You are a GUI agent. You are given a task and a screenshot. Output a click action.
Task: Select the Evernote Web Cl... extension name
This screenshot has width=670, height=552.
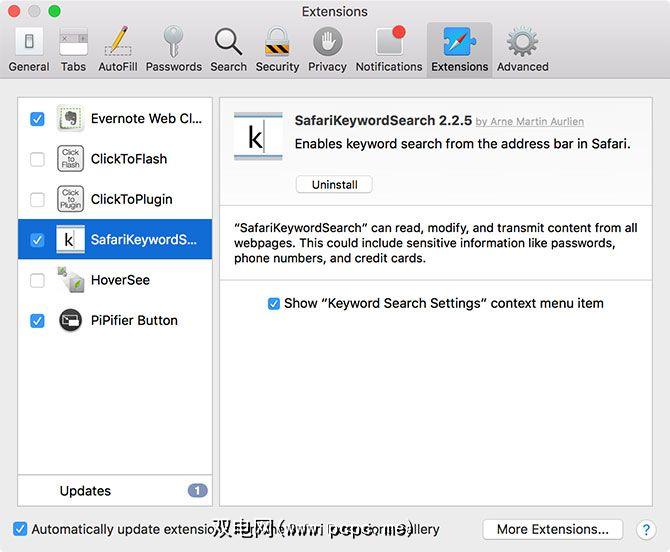146,118
